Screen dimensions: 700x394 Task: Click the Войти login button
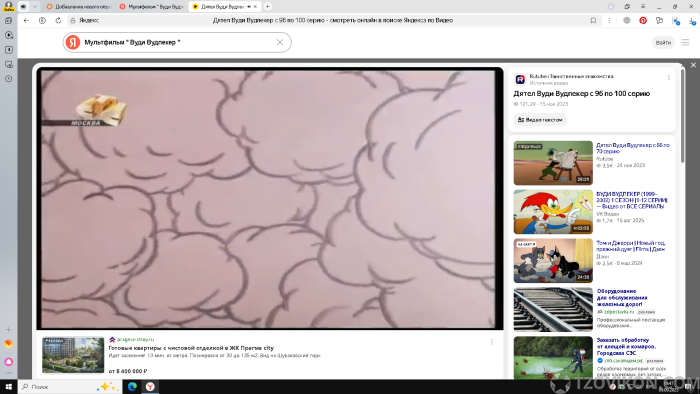coord(663,42)
